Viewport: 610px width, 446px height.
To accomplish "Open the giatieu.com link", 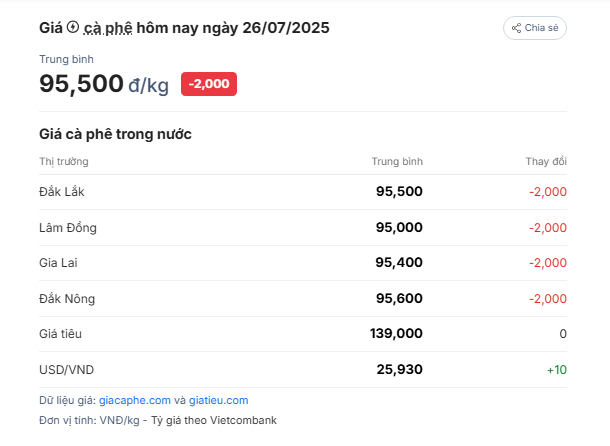I will [x=219, y=400].
